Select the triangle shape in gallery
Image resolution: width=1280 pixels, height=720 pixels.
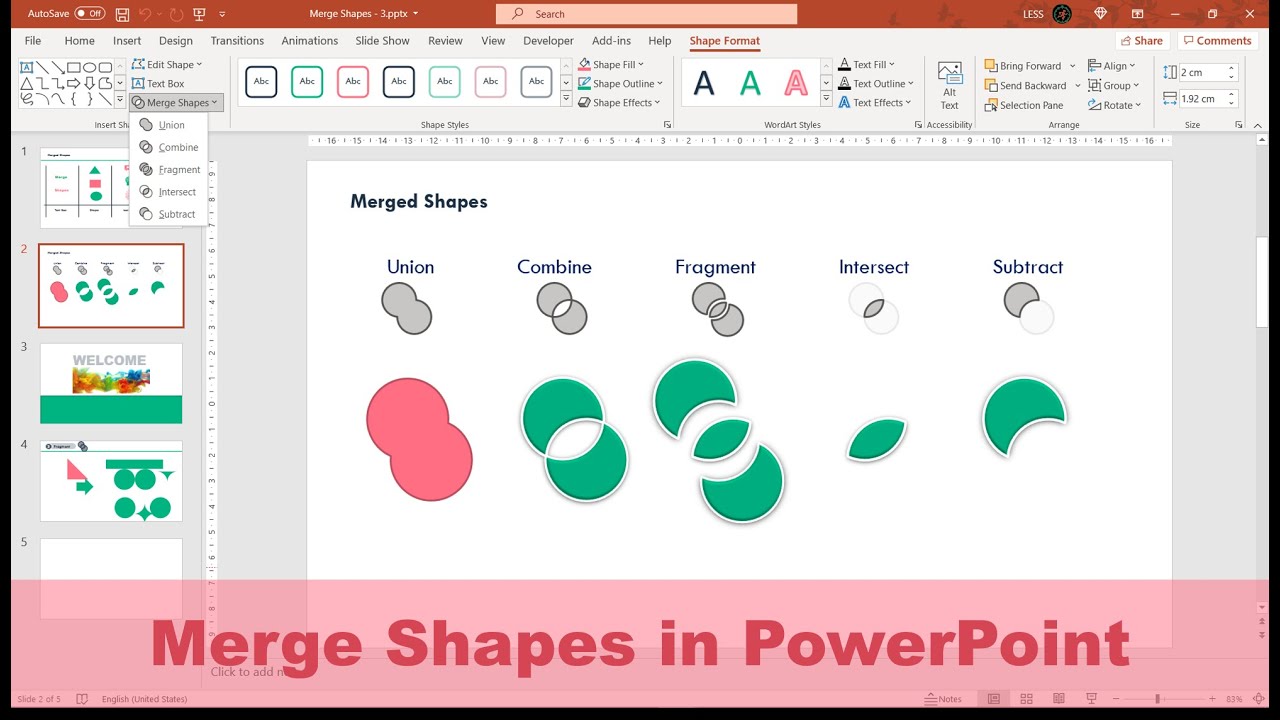coord(27,83)
